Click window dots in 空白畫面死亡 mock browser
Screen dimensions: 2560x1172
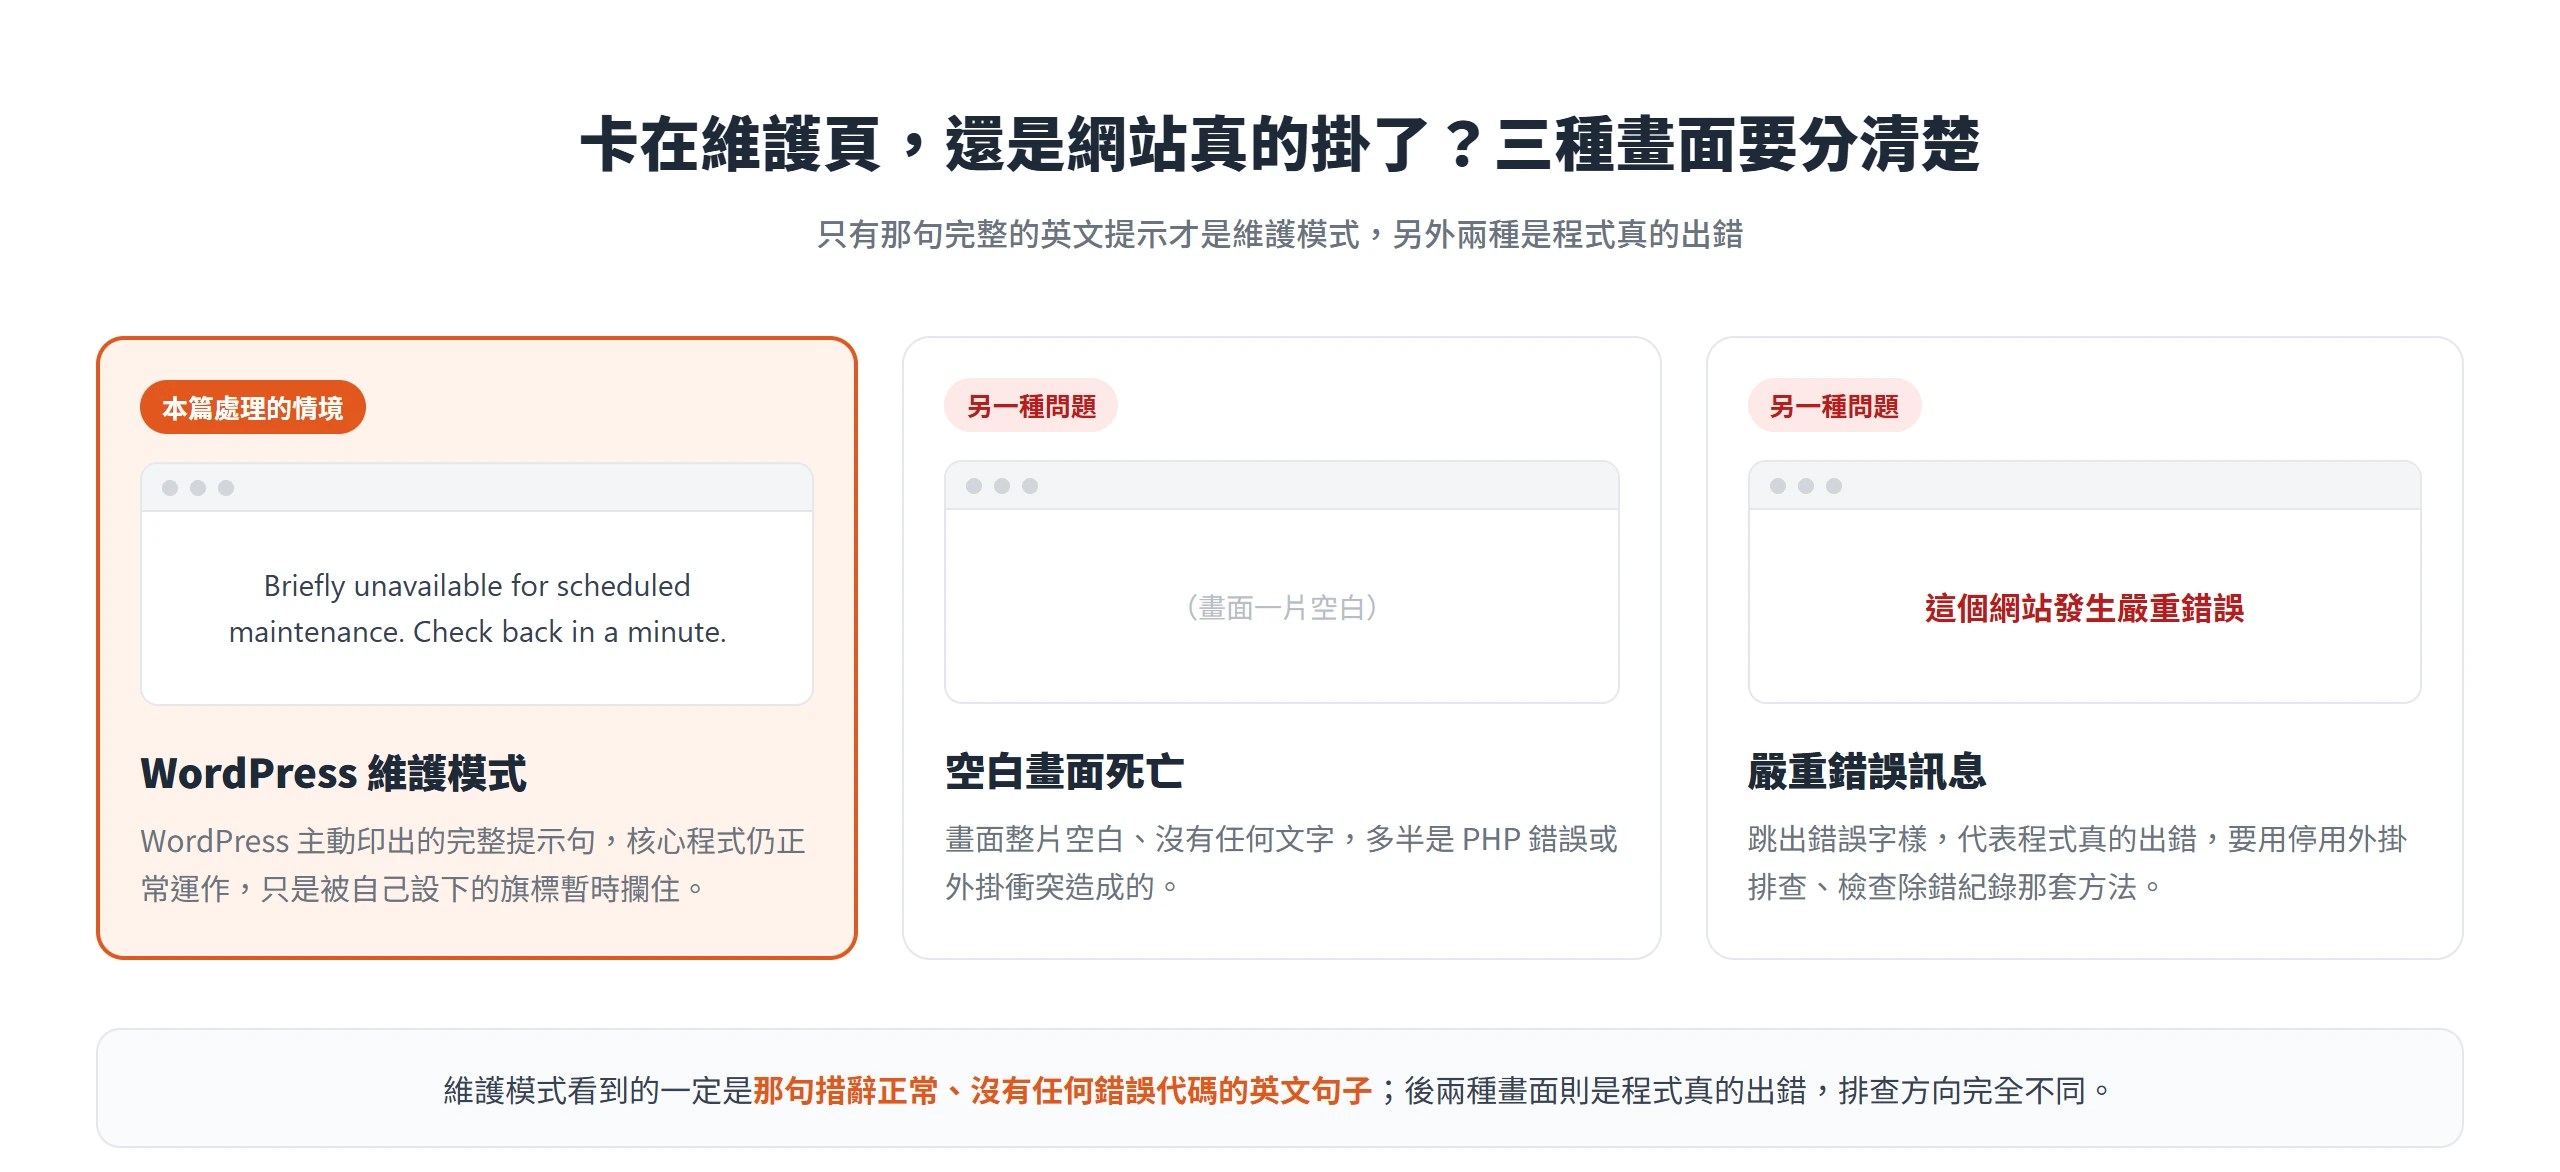tap(1002, 486)
